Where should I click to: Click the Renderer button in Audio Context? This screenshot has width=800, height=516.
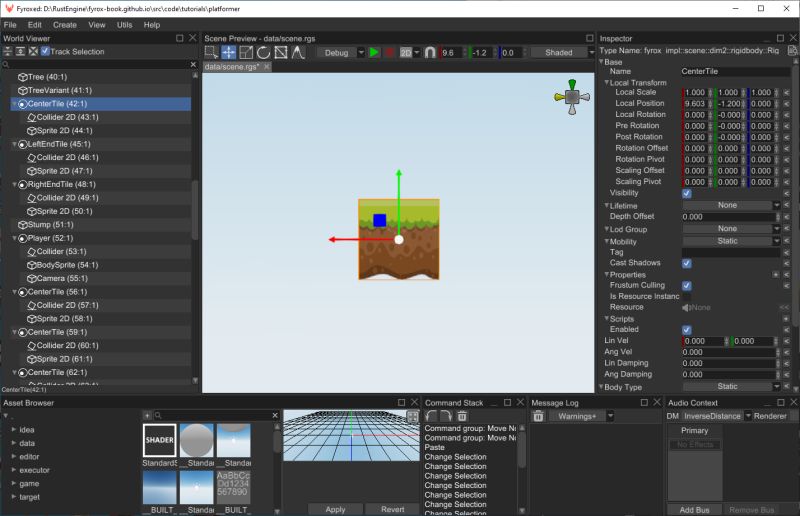click(770, 416)
